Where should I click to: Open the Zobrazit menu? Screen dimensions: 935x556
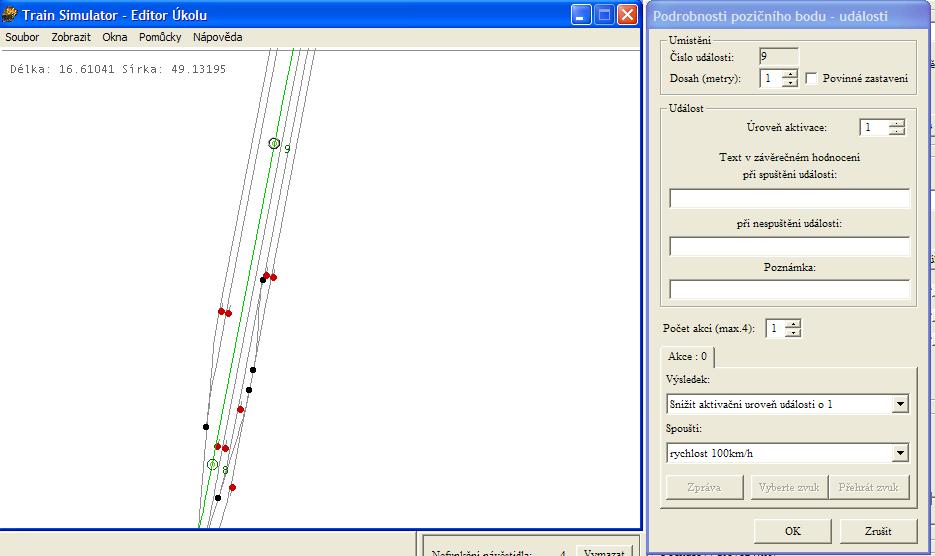[x=71, y=37]
